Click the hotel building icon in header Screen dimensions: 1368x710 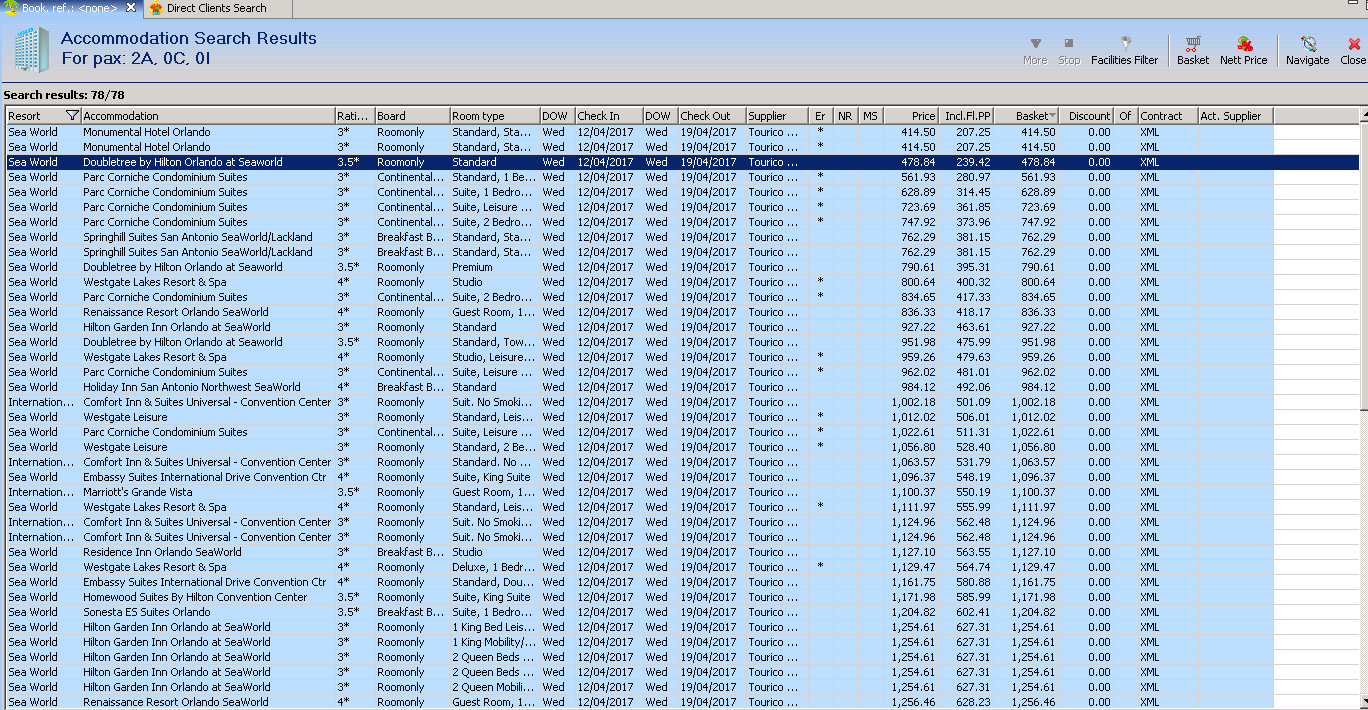(x=30, y=50)
